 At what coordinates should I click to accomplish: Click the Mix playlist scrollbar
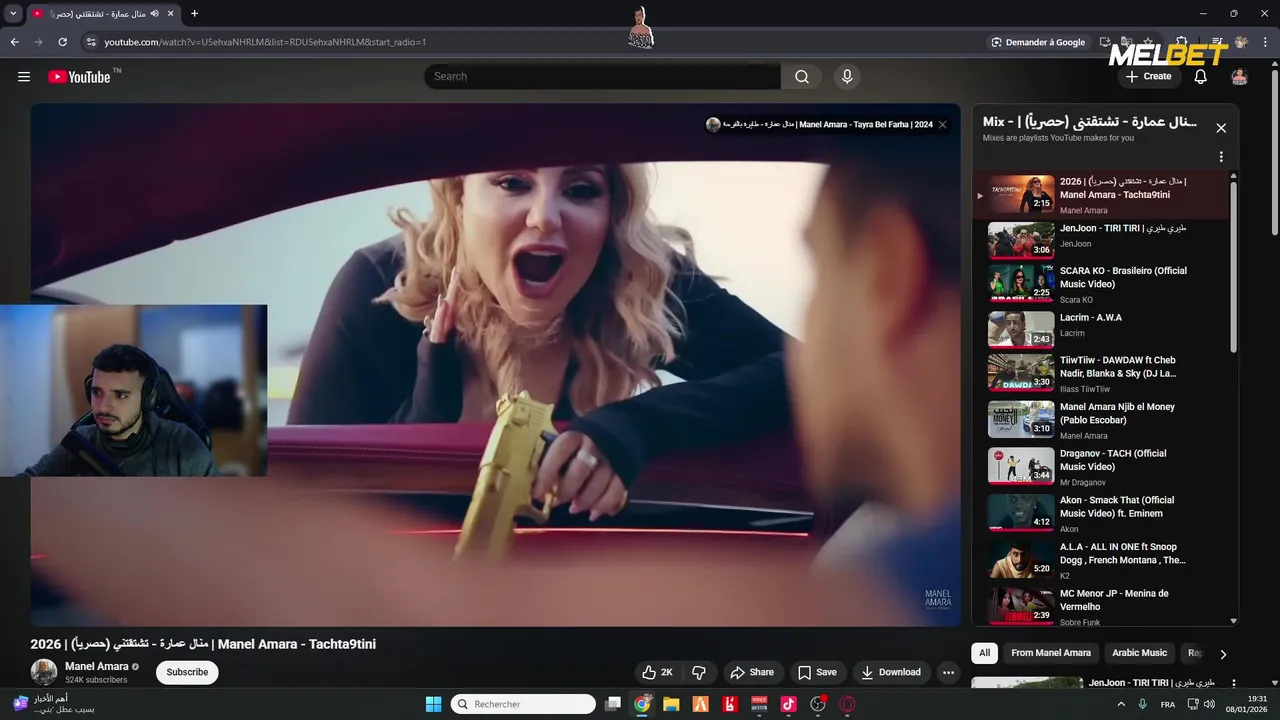coord(1233,265)
